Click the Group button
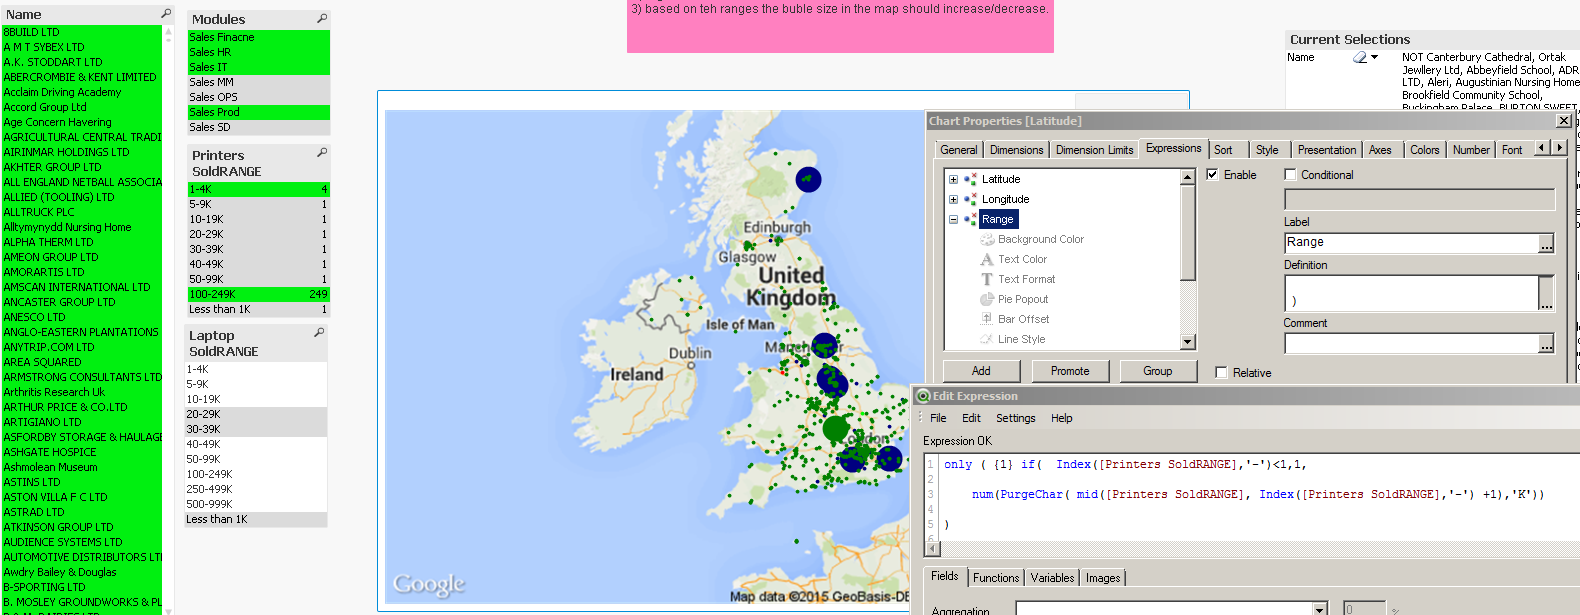The height and width of the screenshot is (615, 1580). pos(1158,371)
